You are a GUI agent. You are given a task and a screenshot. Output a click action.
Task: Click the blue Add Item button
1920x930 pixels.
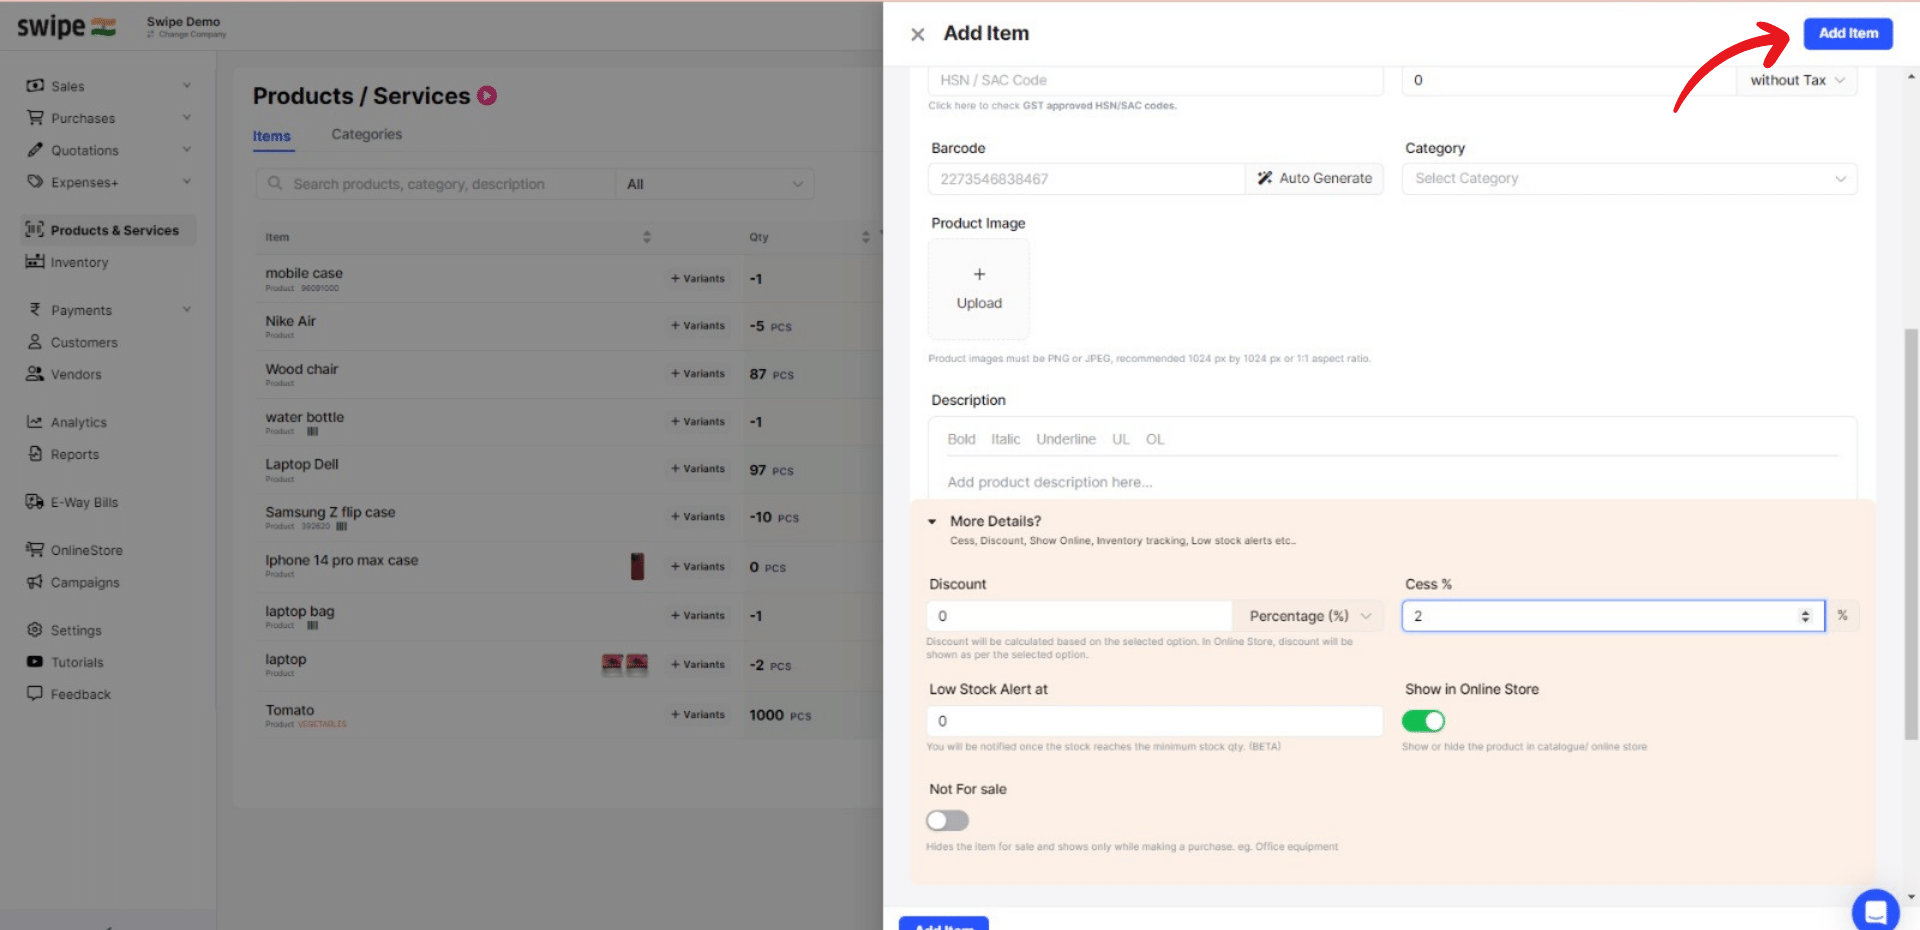click(x=1848, y=33)
